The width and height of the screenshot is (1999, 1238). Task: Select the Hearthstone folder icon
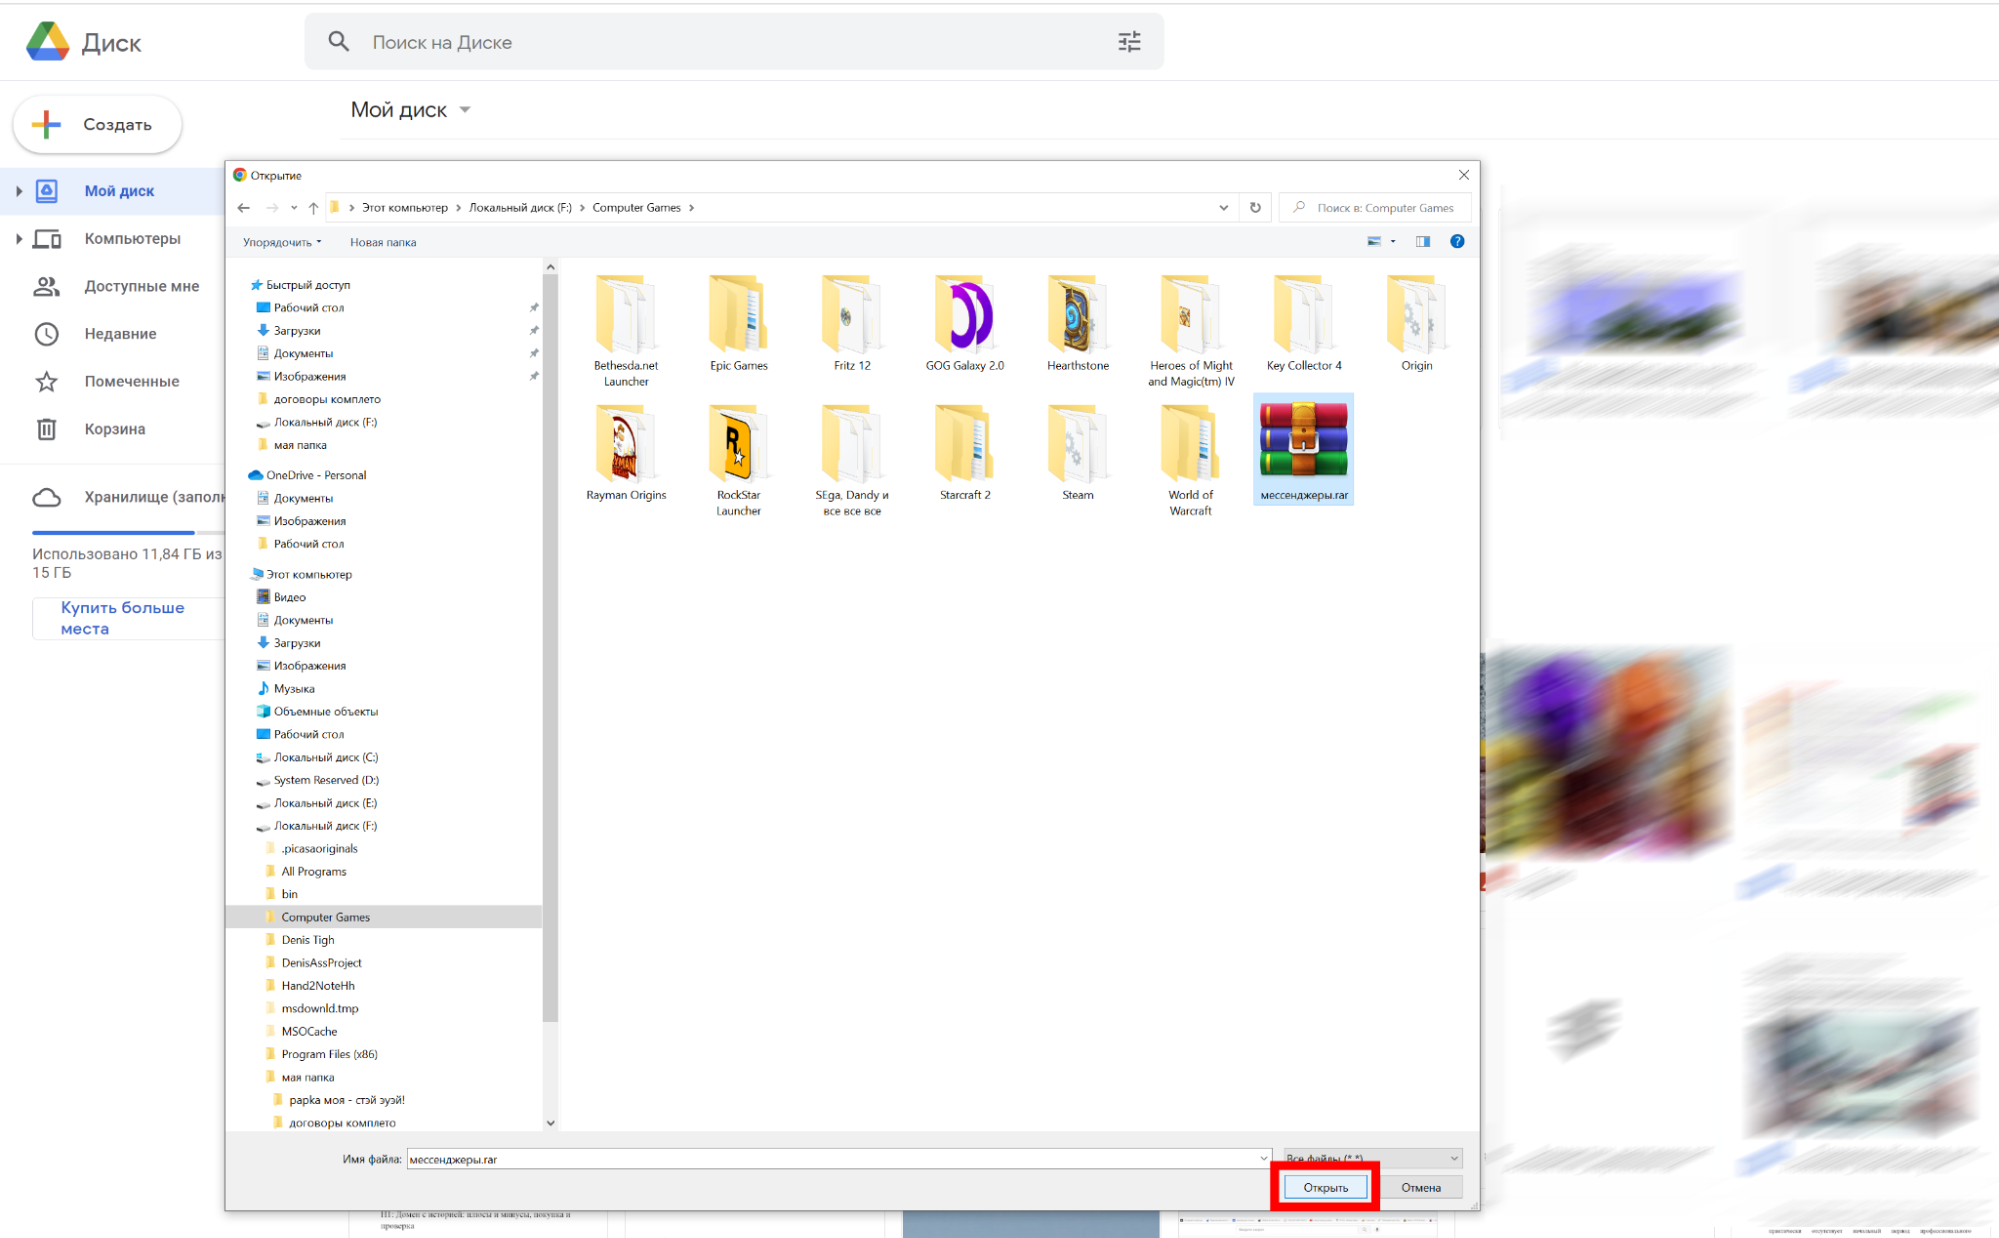coord(1077,315)
